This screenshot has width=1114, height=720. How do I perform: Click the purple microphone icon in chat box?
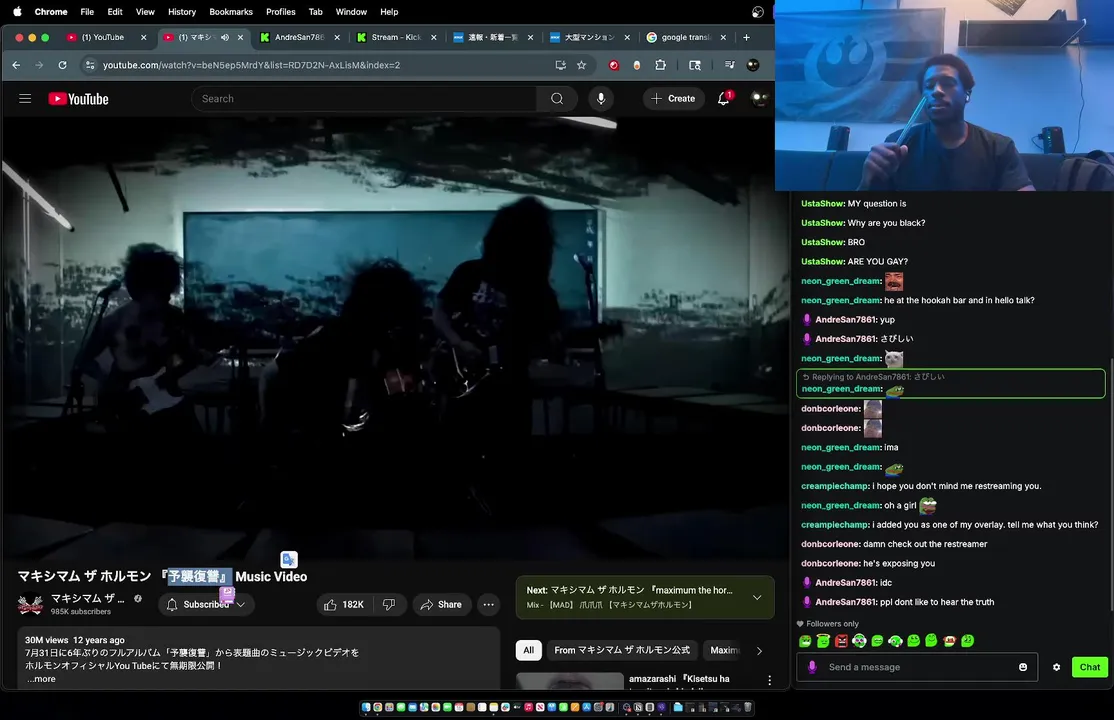[x=812, y=667]
